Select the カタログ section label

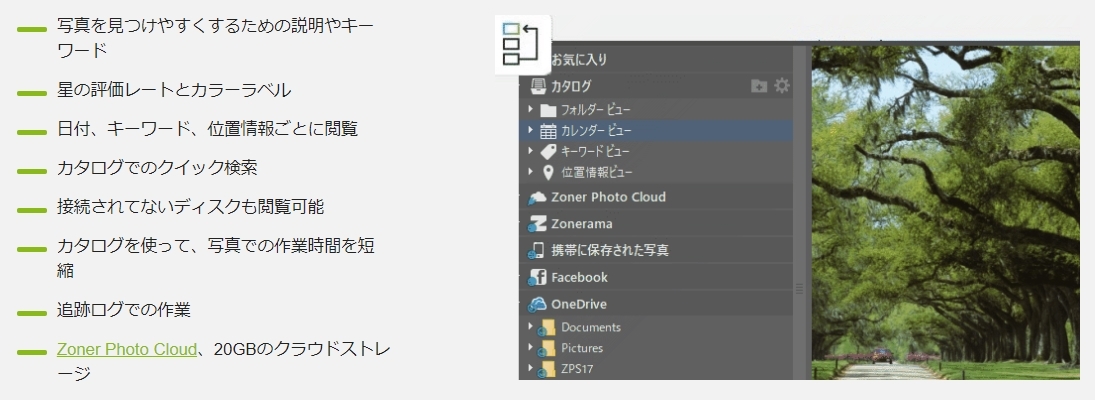pyautogui.click(x=571, y=87)
